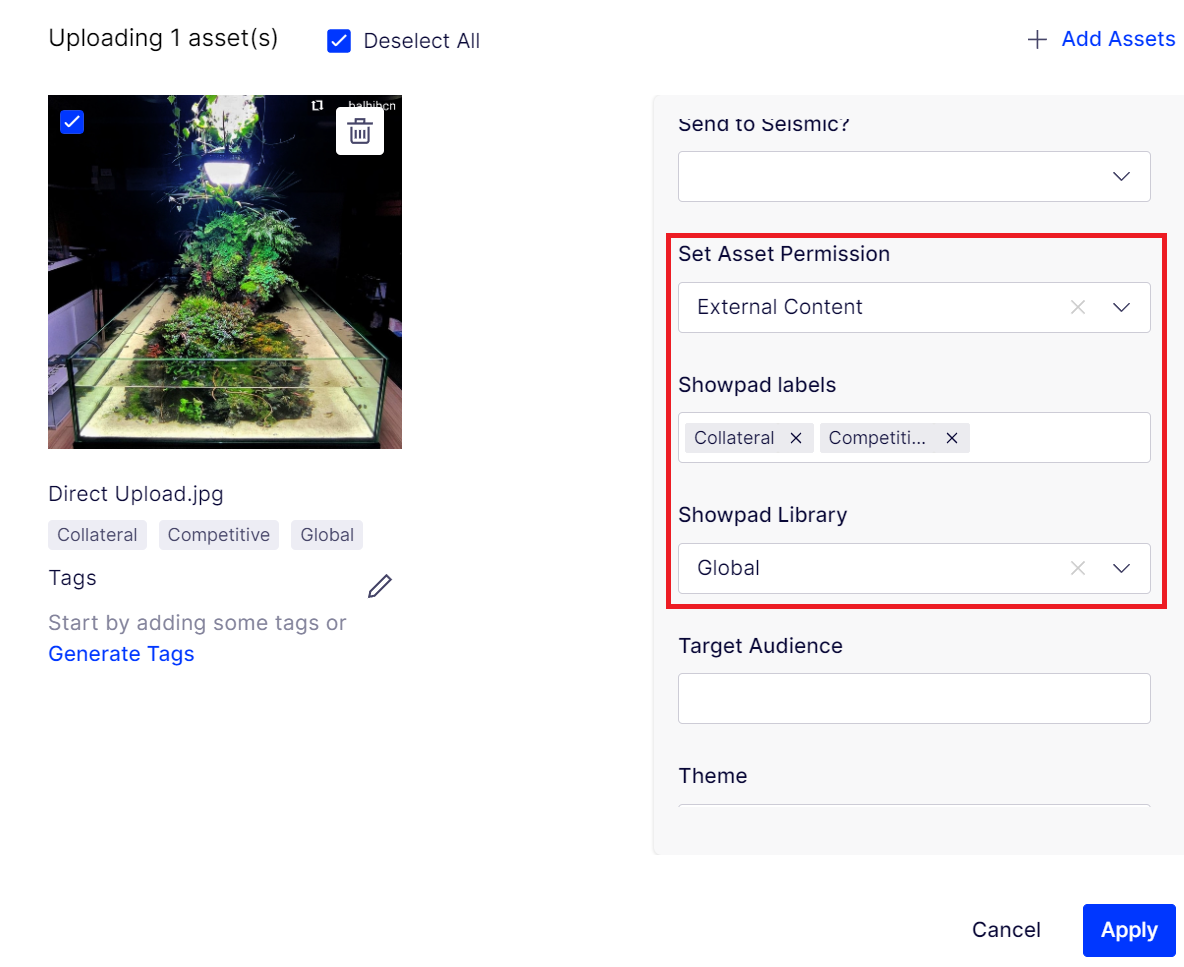Open the Set Asset Permission dropdown
The width and height of the screenshot is (1184, 967).
(x=1121, y=307)
